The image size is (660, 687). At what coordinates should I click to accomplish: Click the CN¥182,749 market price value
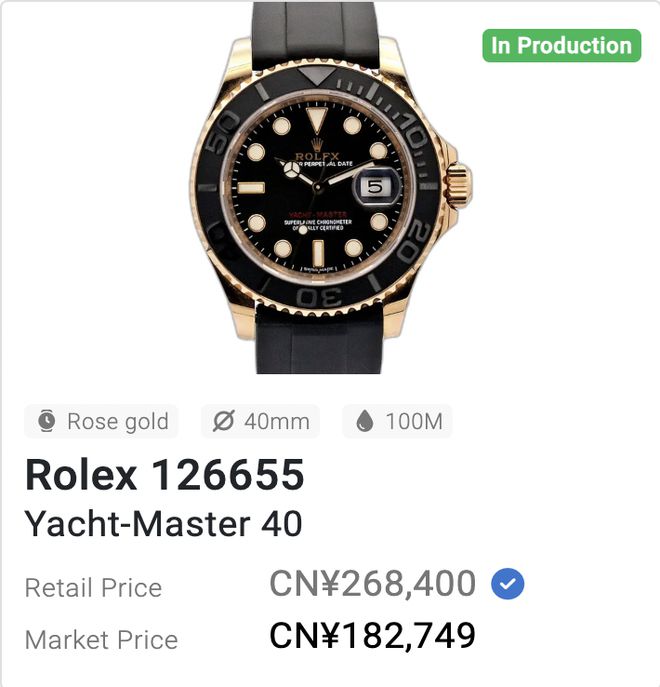coord(372,636)
